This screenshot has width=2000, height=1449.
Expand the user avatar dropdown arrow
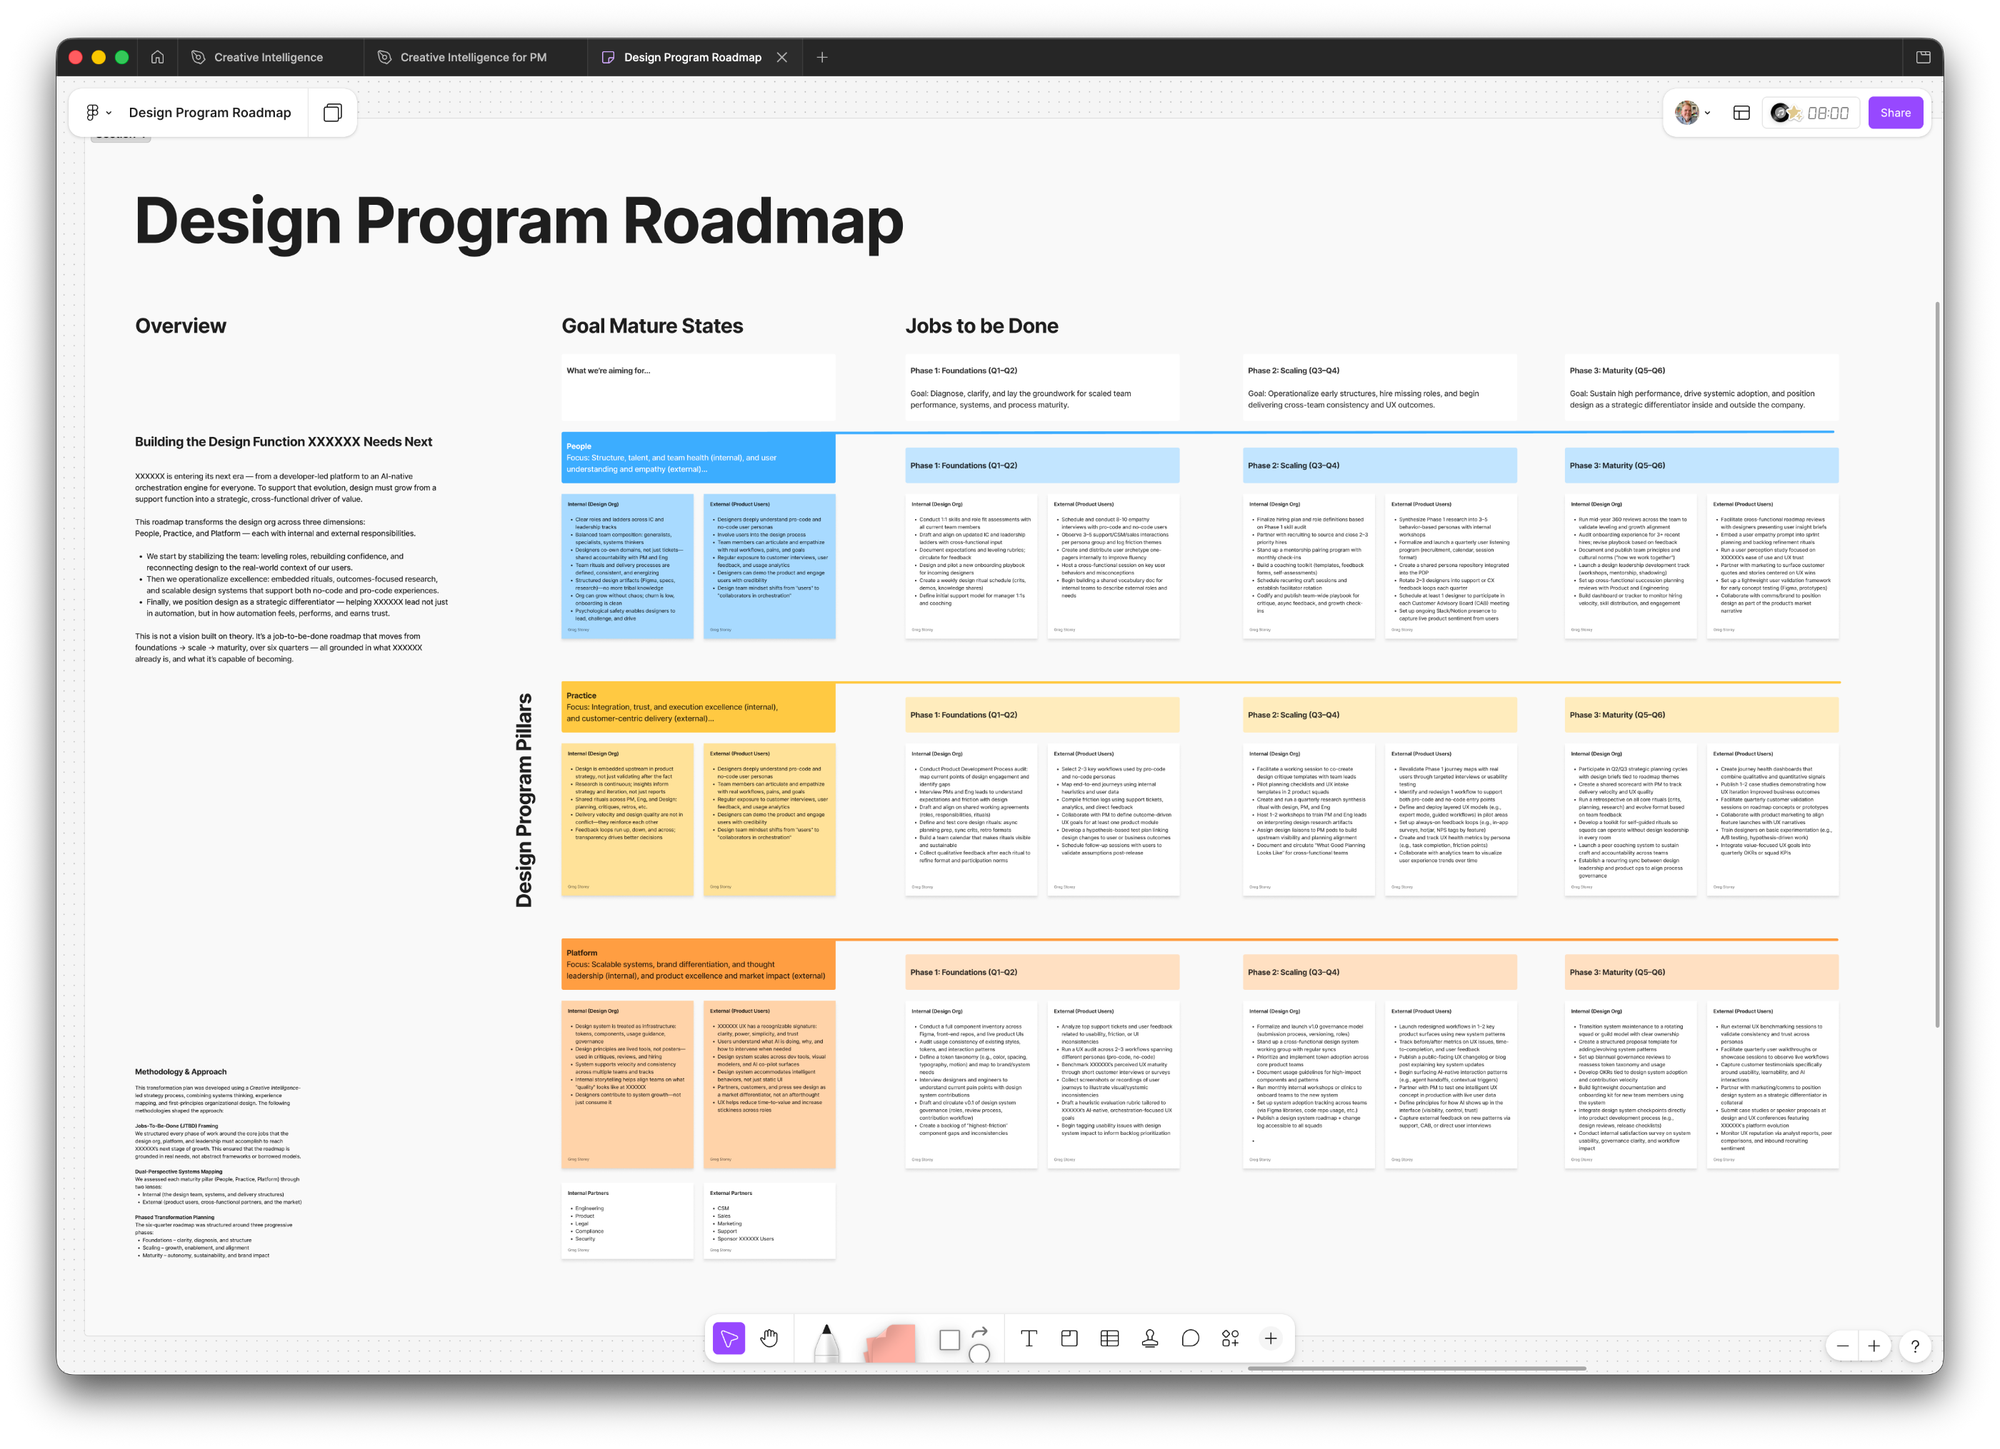pos(1707,113)
